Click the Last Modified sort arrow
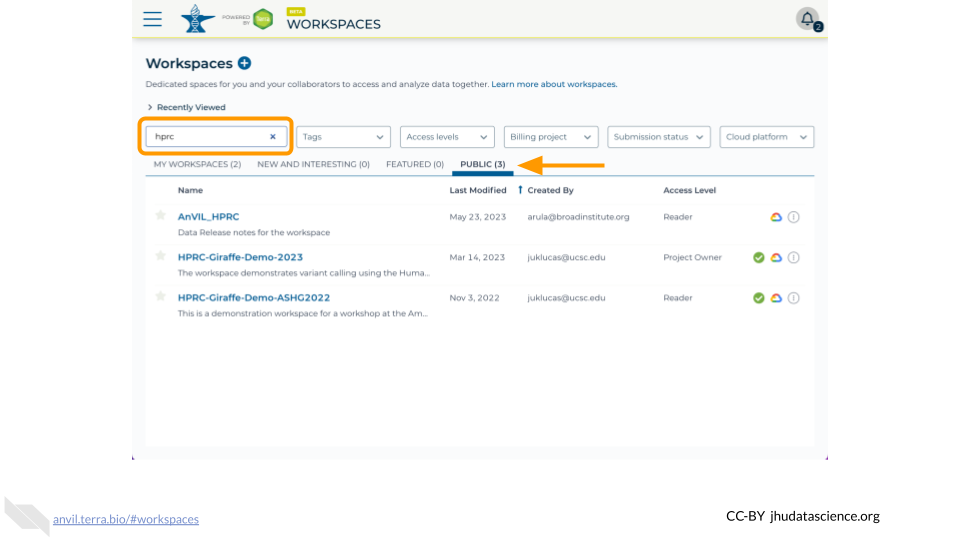This screenshot has height=540, width=960. pos(520,190)
